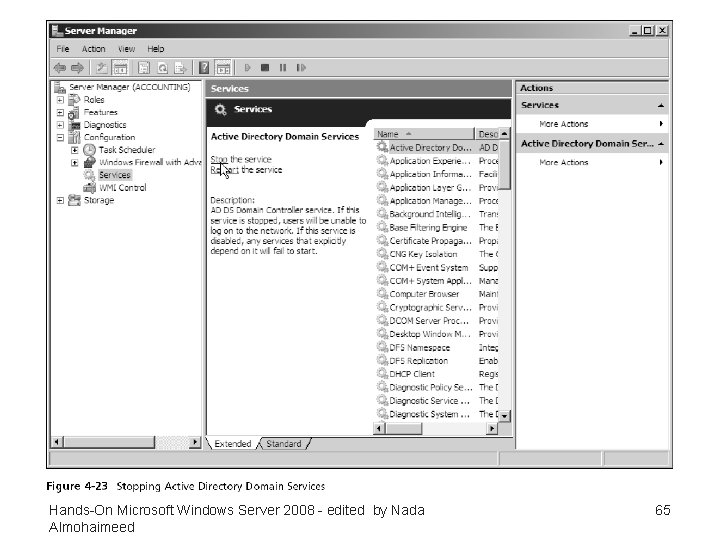Open the View menu
Screen dimensions: 720x540
126,49
